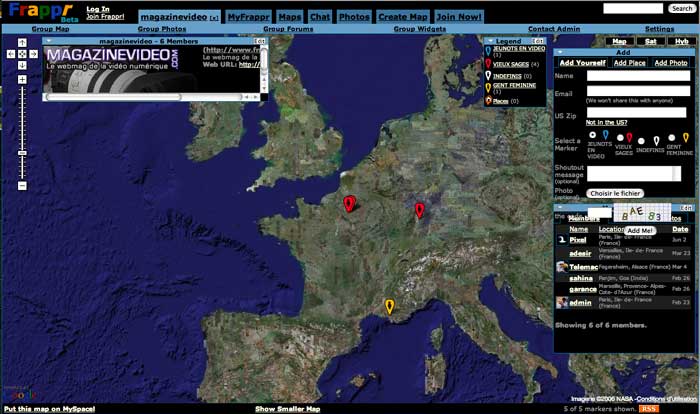
Task: Click the MAGAZINEVIDEO banner image
Action: tap(121, 69)
